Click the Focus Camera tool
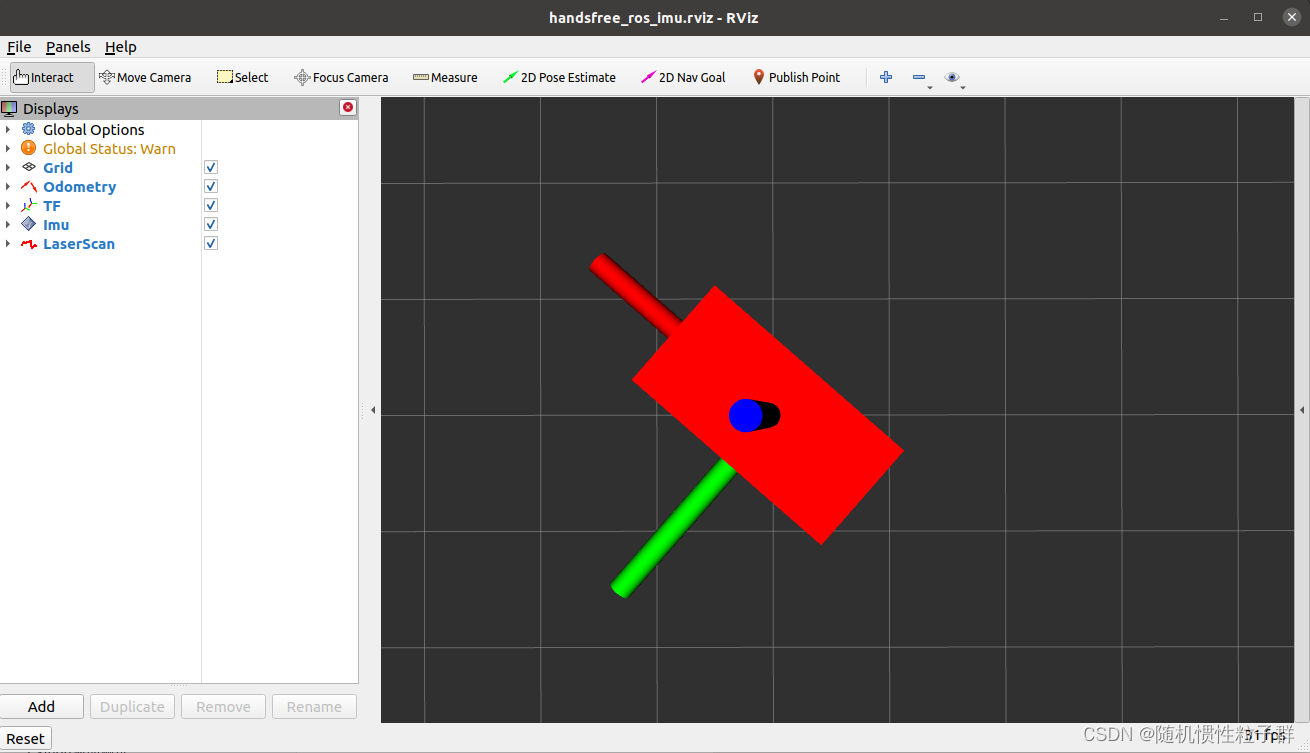The height and width of the screenshot is (753, 1310). pos(341,77)
